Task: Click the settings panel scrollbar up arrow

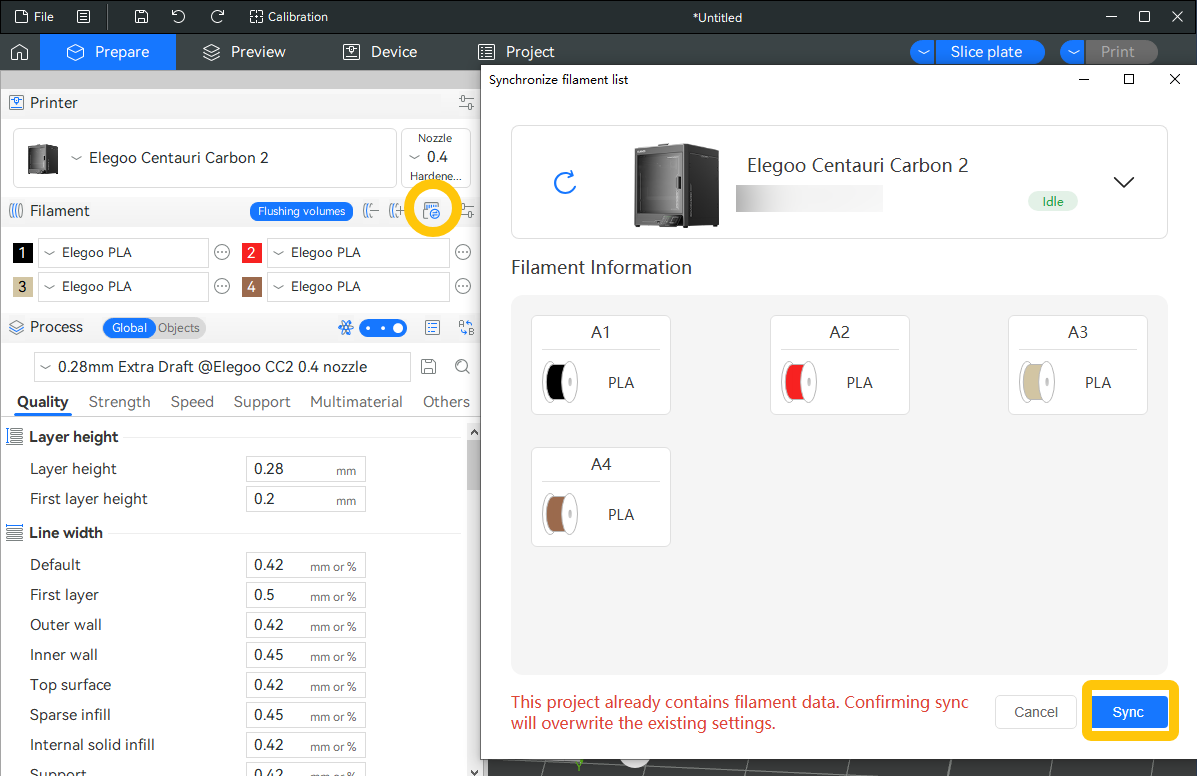Action: [474, 433]
